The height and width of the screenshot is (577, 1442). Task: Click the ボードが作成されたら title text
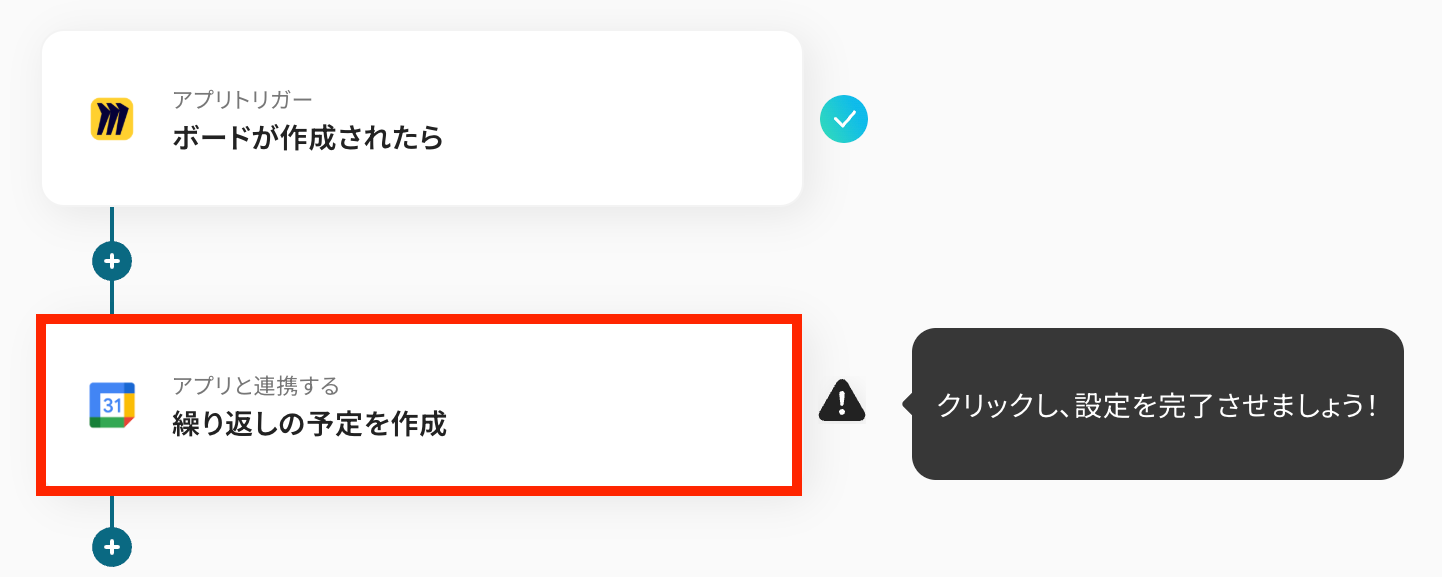point(308,138)
